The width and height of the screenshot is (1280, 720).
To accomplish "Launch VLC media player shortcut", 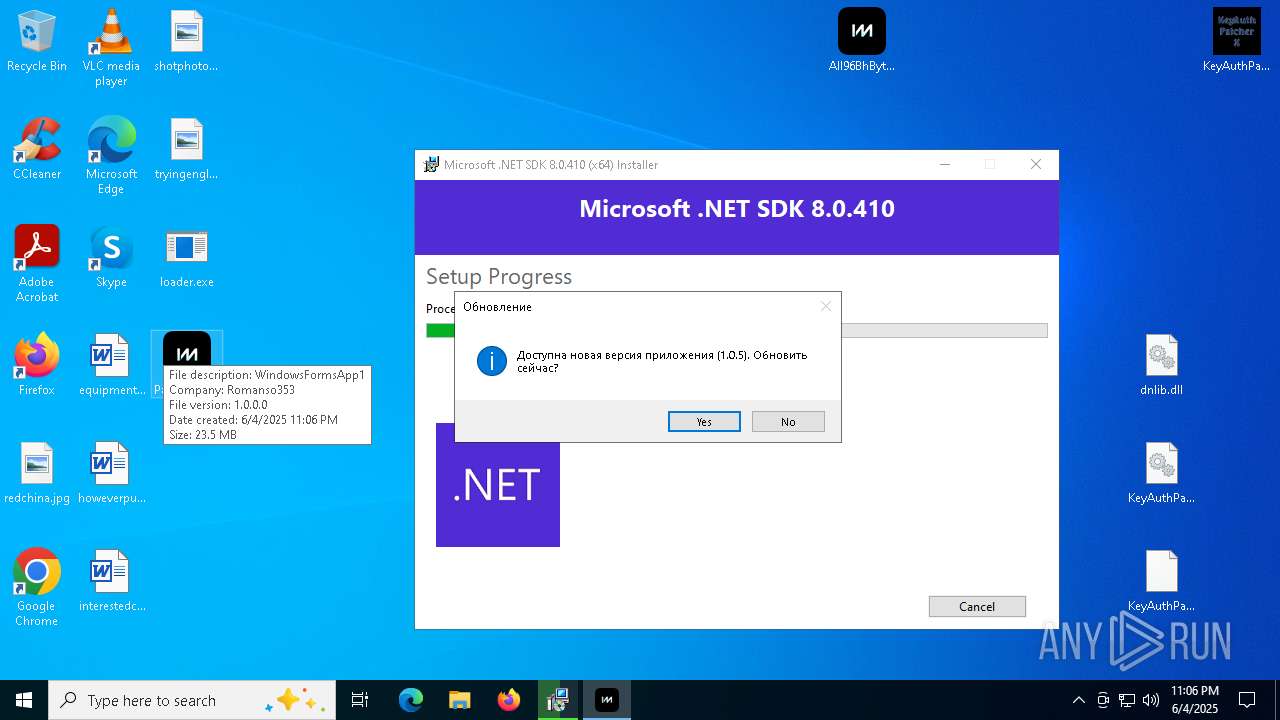I will 111,48.
